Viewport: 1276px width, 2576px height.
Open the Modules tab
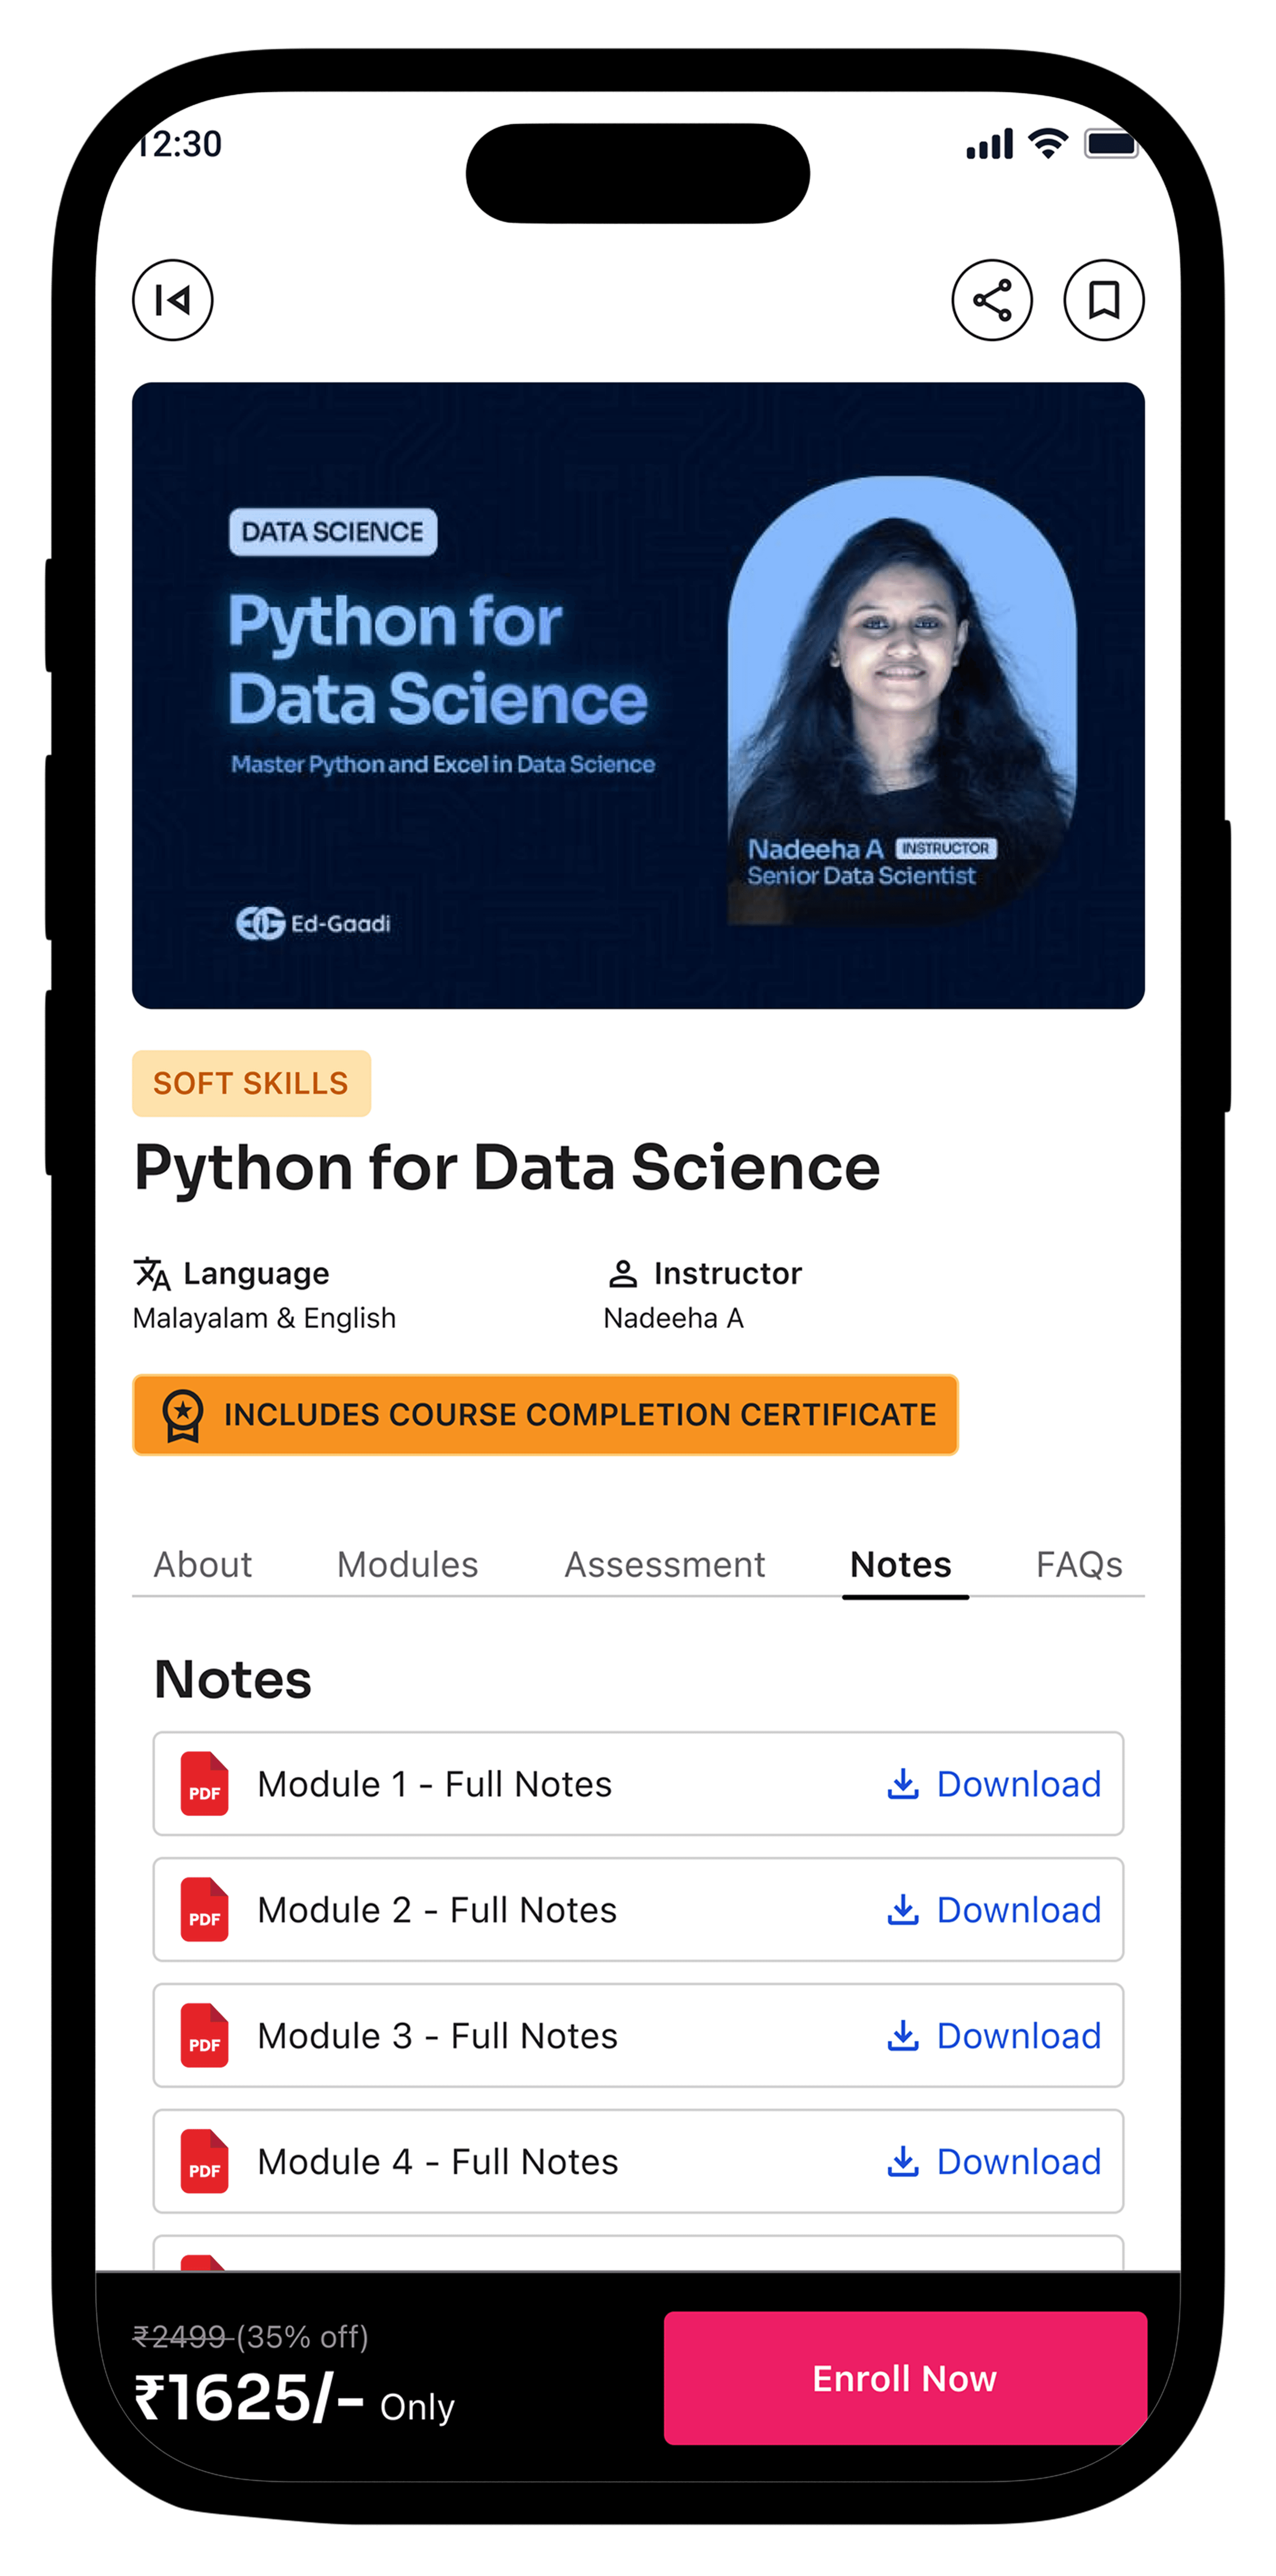click(x=407, y=1564)
